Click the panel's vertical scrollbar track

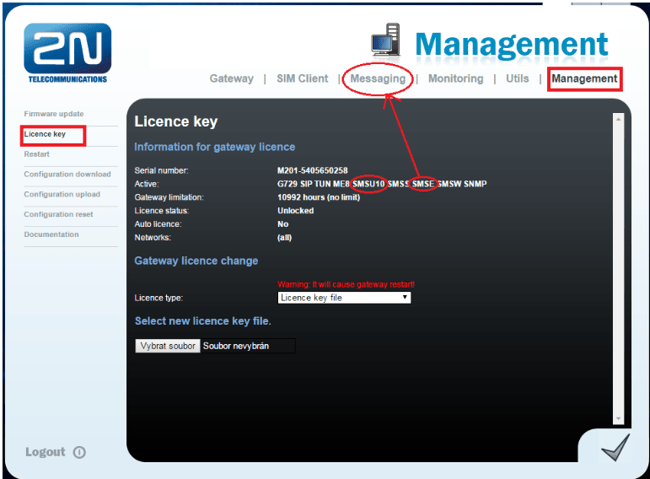coord(618,269)
